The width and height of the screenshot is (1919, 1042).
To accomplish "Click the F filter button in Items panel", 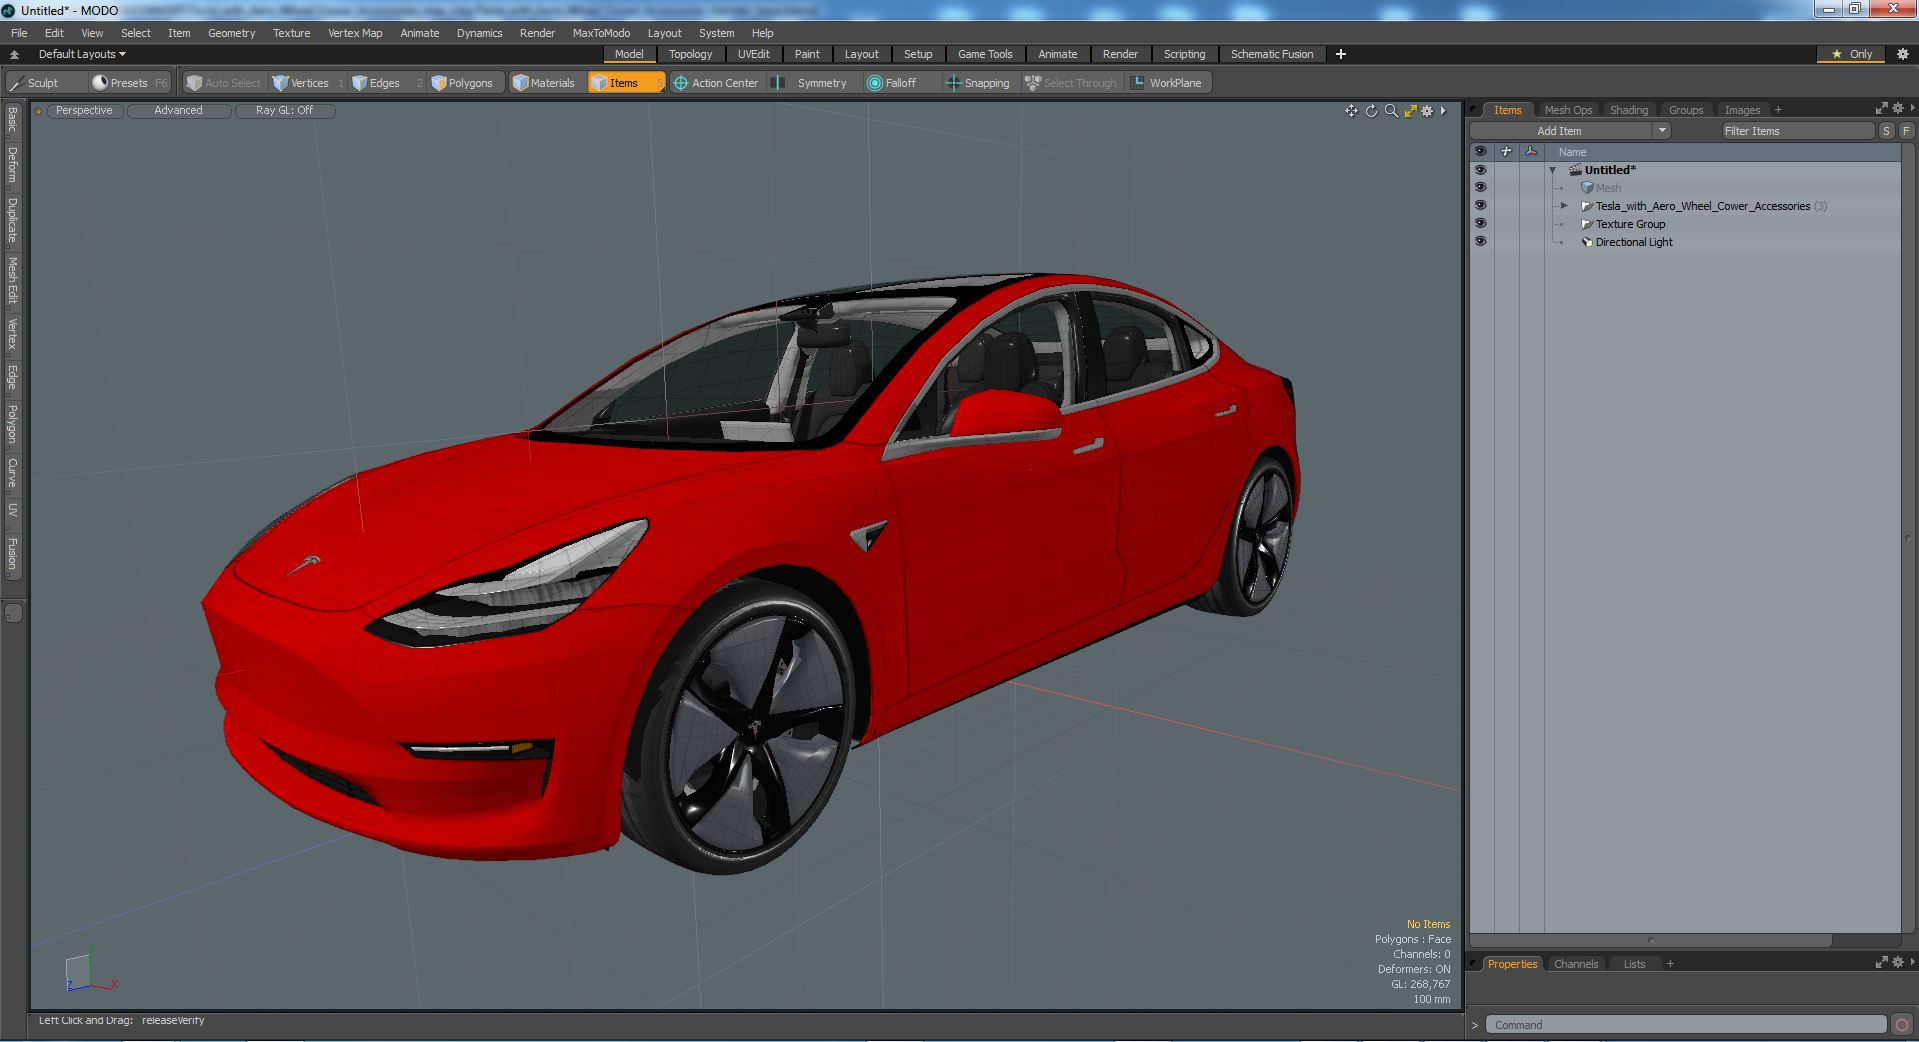I will tap(1906, 131).
